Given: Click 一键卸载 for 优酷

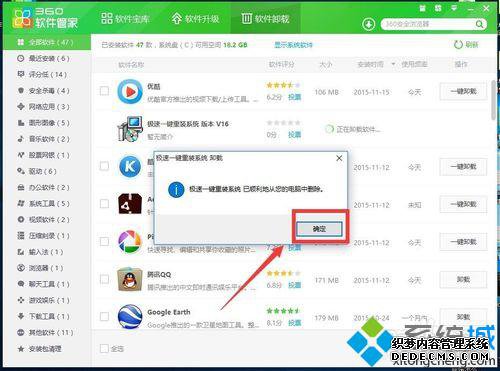Looking at the screenshot, I should pos(463,91).
